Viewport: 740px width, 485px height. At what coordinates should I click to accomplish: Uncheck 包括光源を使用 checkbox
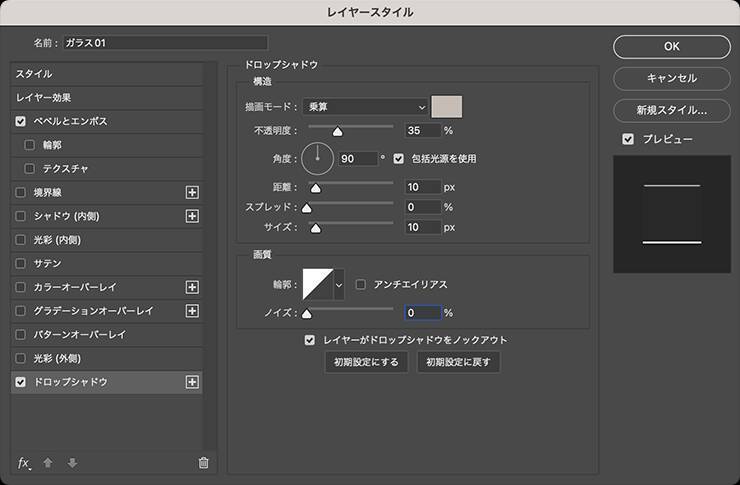tap(399, 158)
